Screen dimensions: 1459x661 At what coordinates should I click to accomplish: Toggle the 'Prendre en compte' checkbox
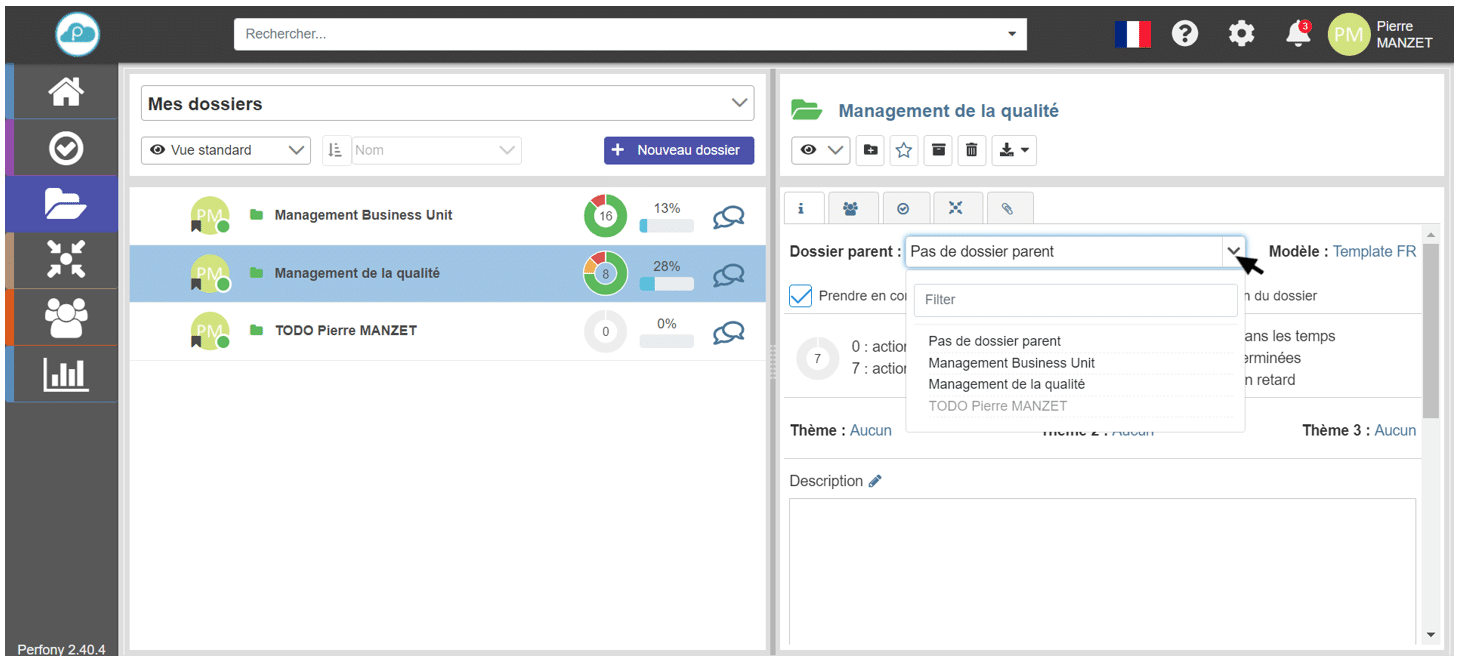(801, 296)
